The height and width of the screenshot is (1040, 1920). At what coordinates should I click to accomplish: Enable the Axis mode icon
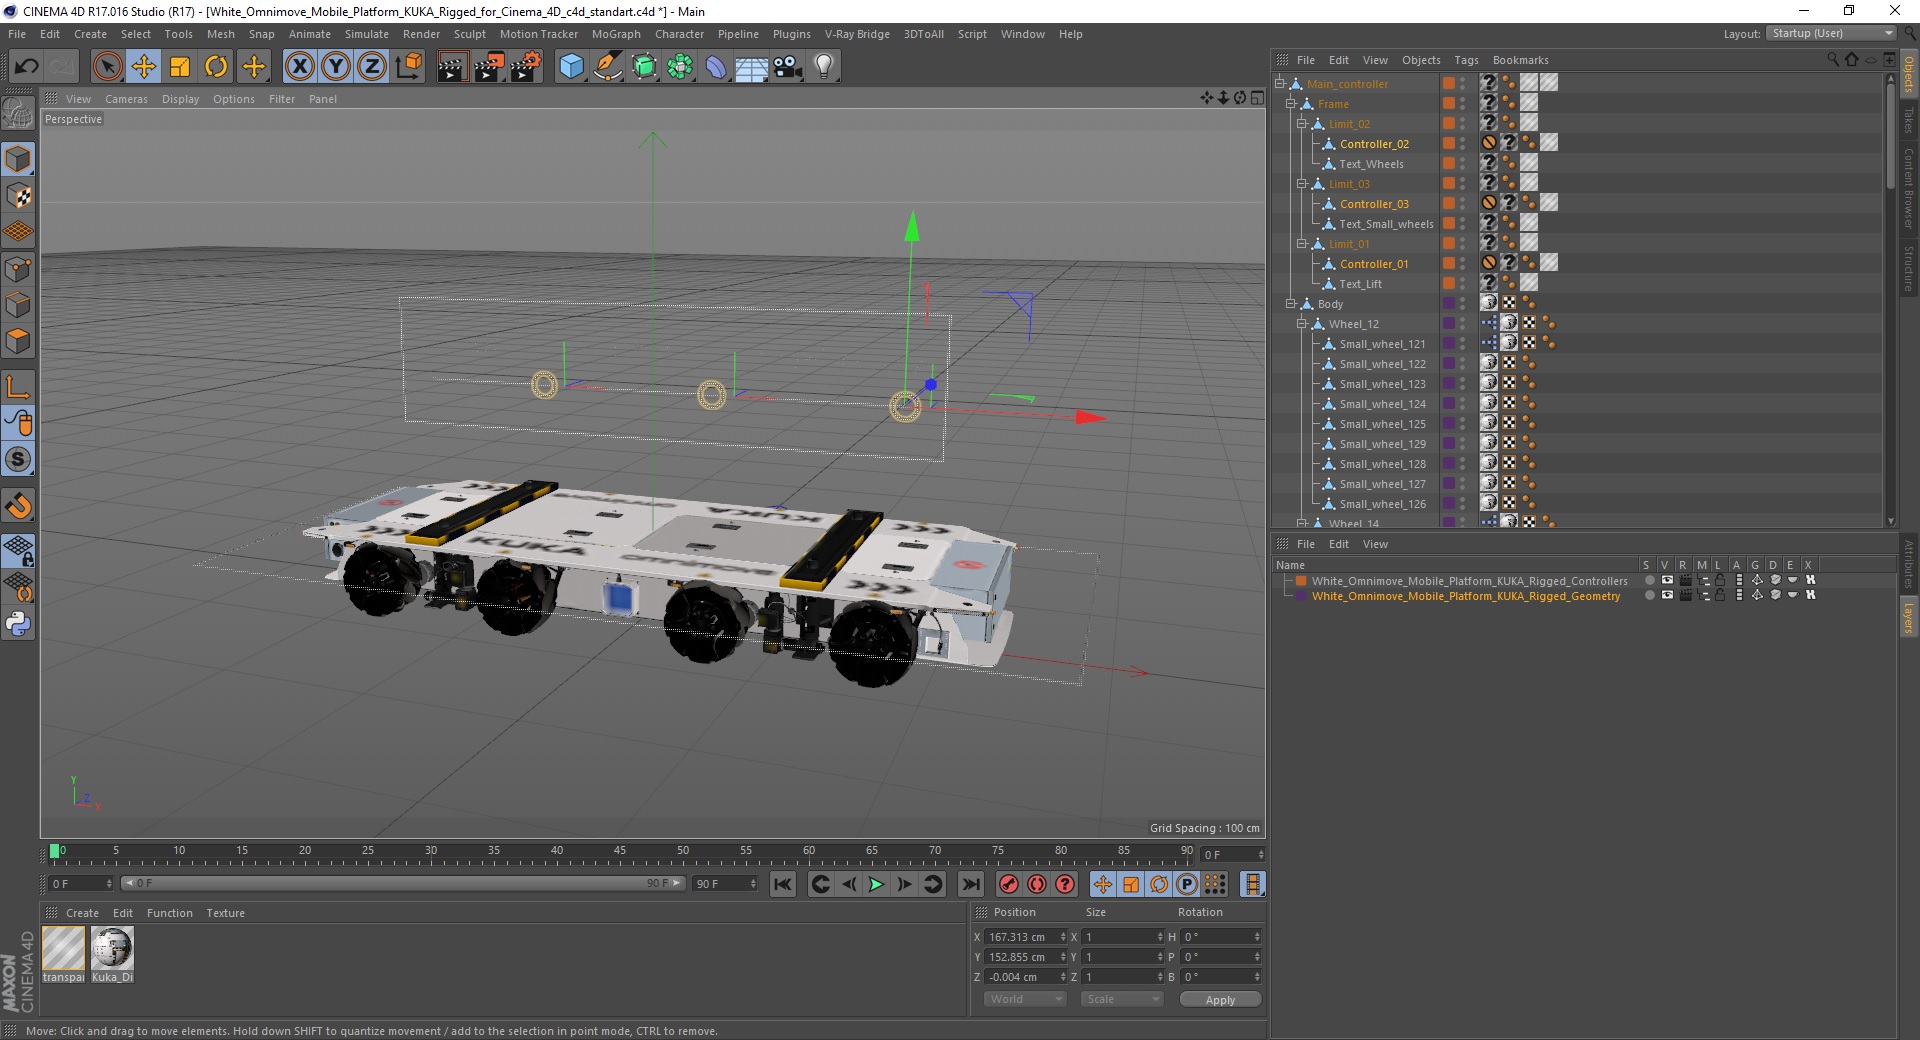18,387
